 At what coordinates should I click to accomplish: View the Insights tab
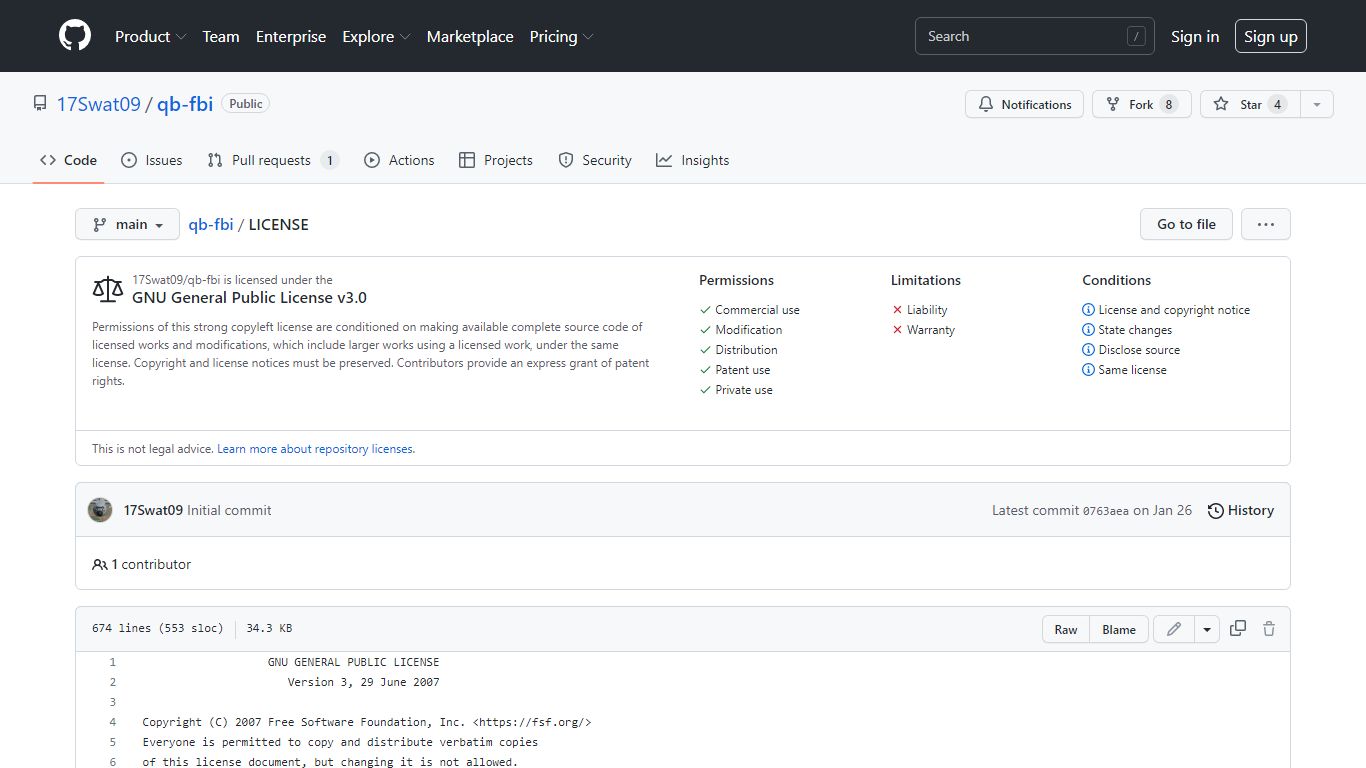click(x=693, y=160)
